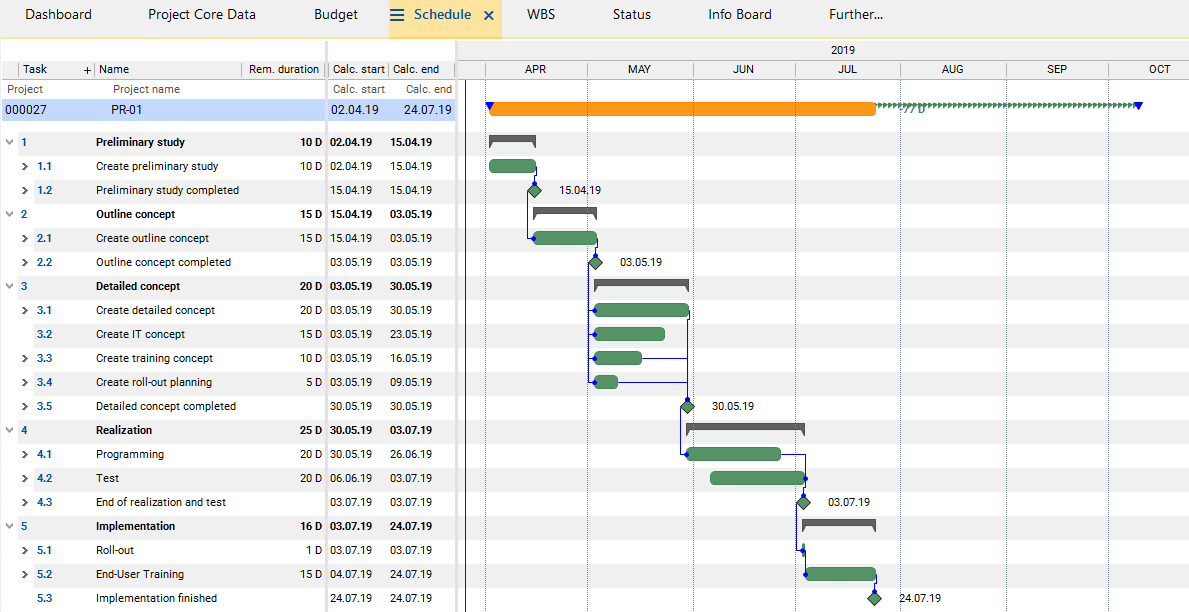Collapse task 1 Preliminary study

[10, 142]
